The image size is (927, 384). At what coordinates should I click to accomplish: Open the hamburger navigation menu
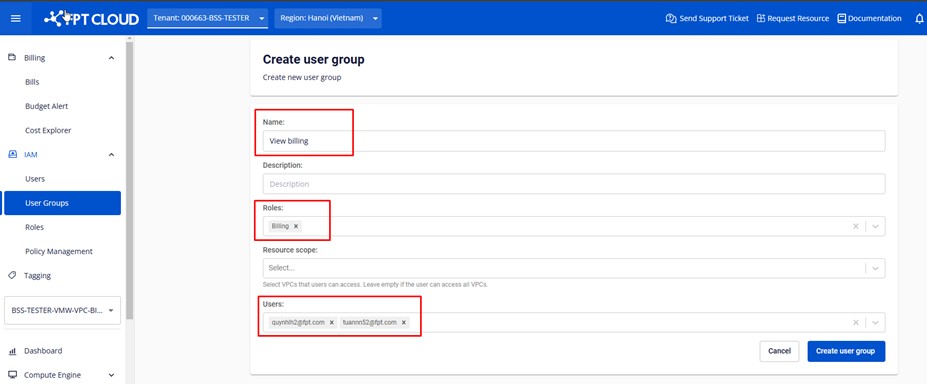click(x=16, y=18)
